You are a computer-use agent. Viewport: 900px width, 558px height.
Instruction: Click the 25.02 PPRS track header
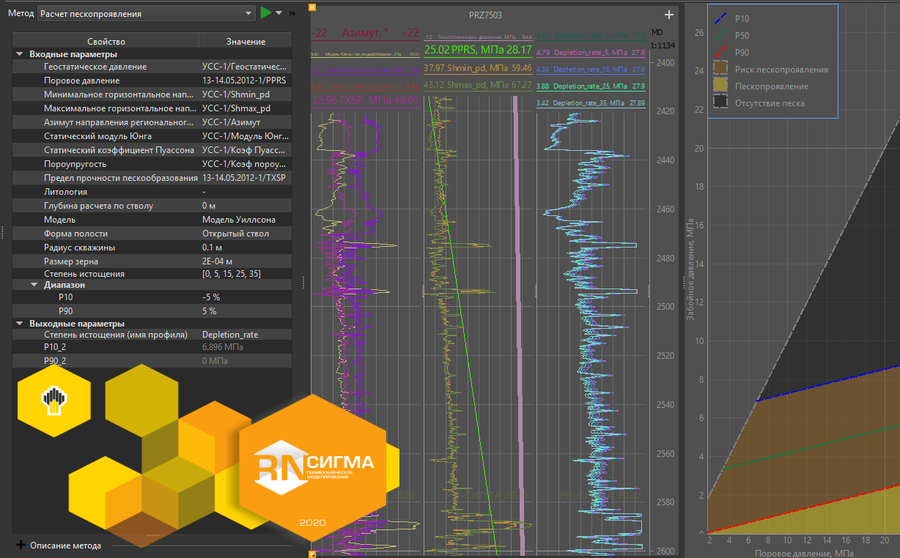(477, 49)
